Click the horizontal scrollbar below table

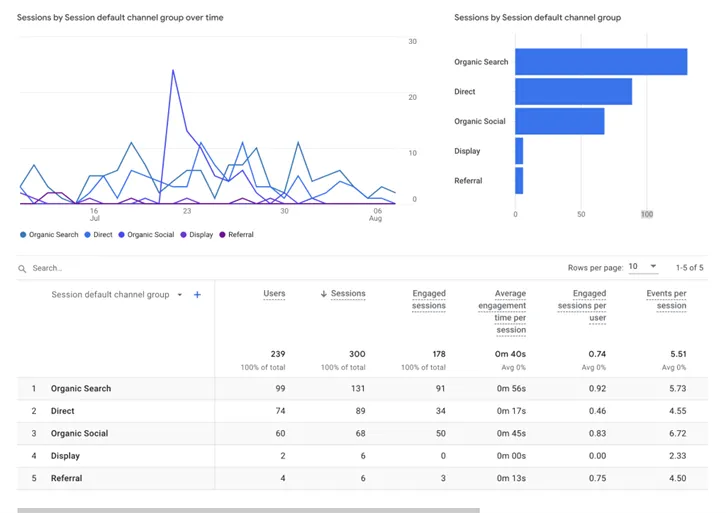(x=248, y=510)
